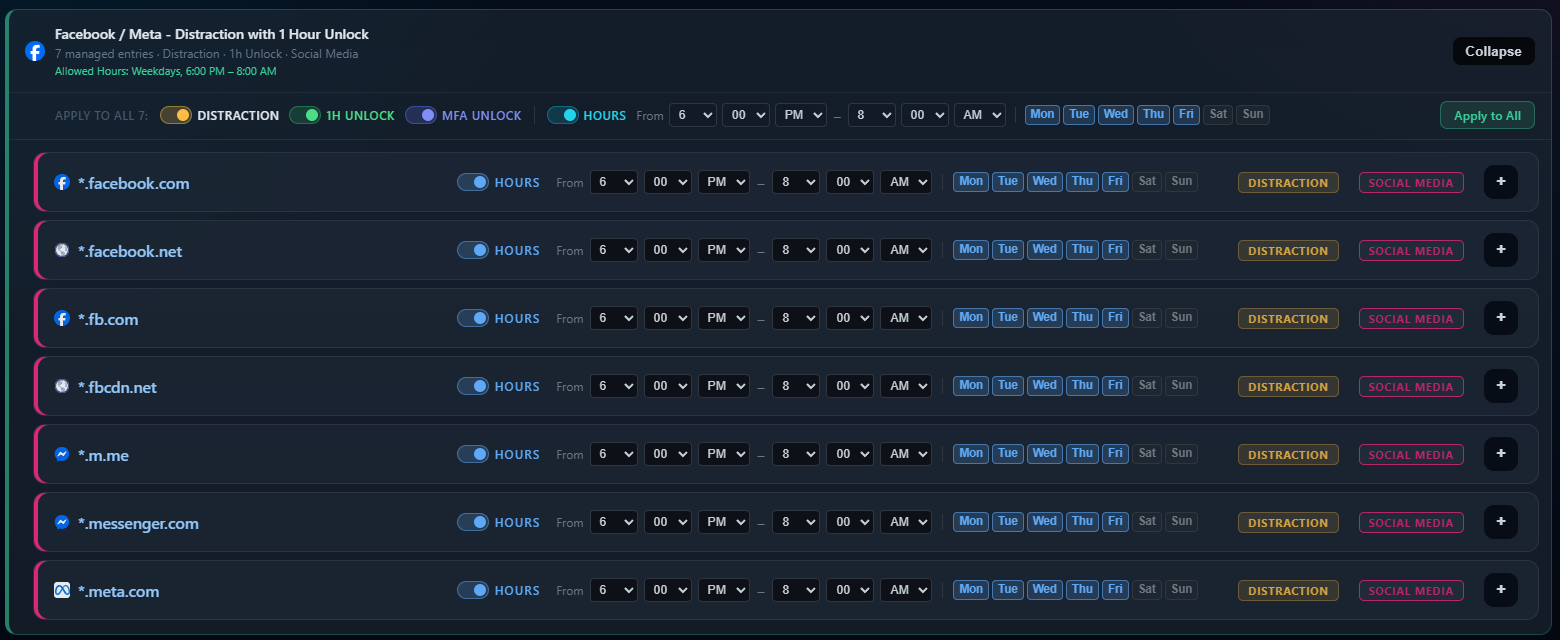Toggle Hours switch for *.fb.com
The image size is (1560, 640).
click(x=473, y=318)
